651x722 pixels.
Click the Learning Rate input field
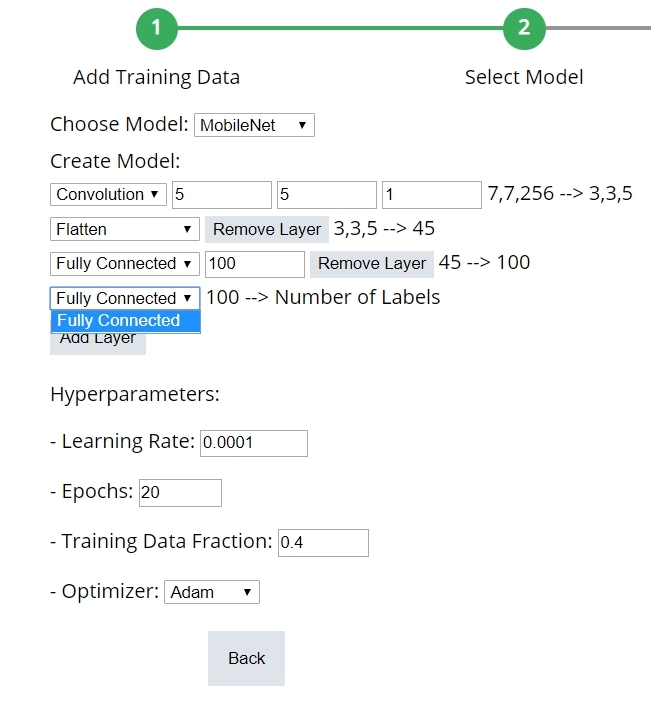click(x=254, y=443)
